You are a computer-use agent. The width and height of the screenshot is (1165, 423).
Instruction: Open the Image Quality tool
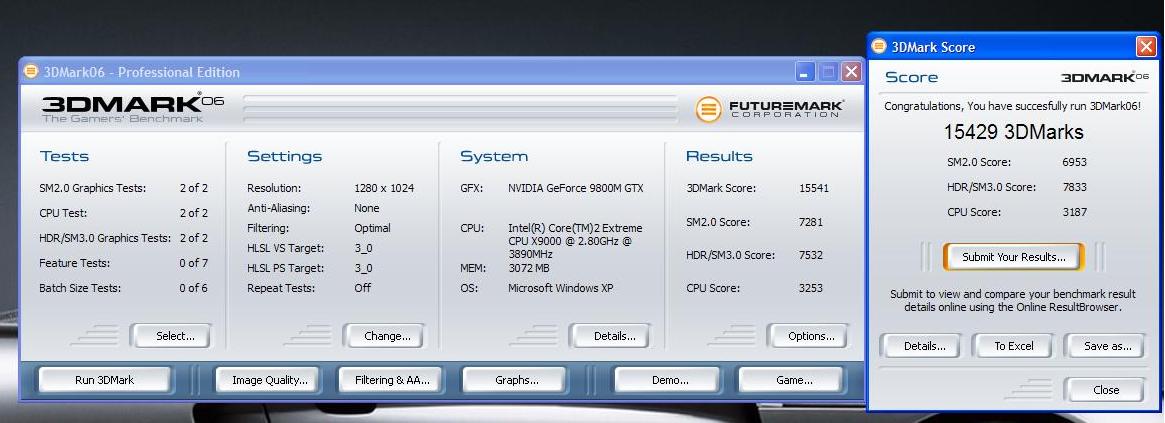click(x=269, y=380)
